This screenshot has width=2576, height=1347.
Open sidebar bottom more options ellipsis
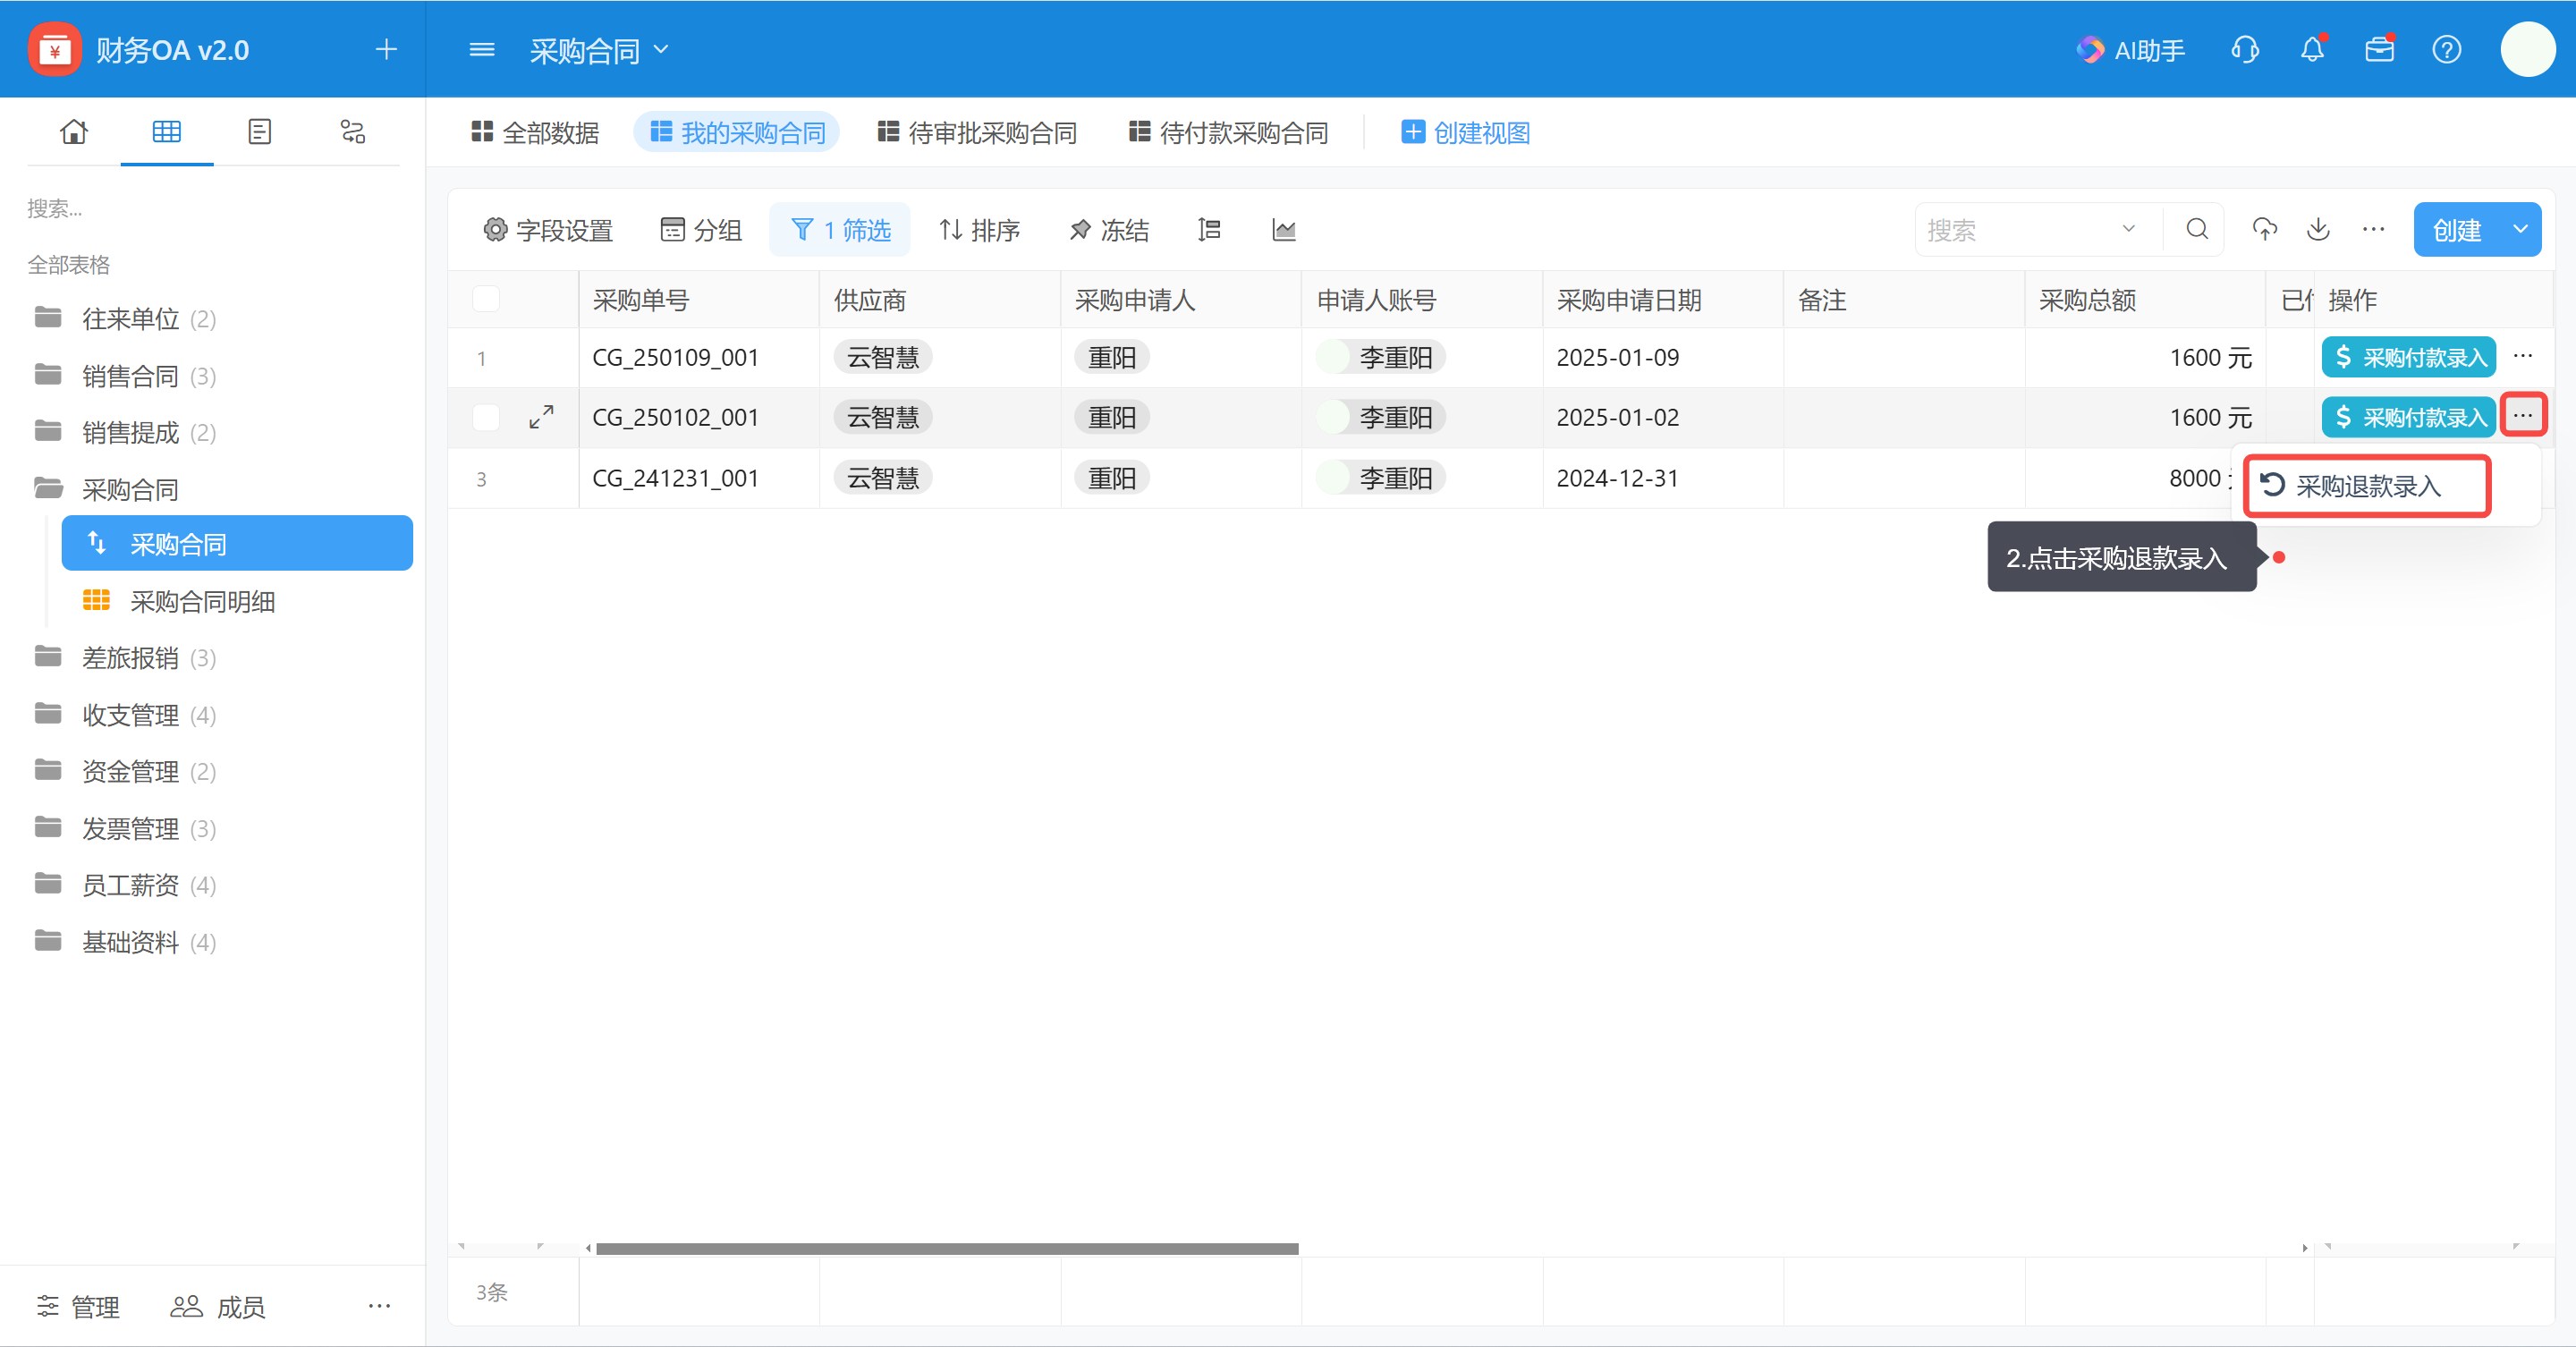point(379,1306)
